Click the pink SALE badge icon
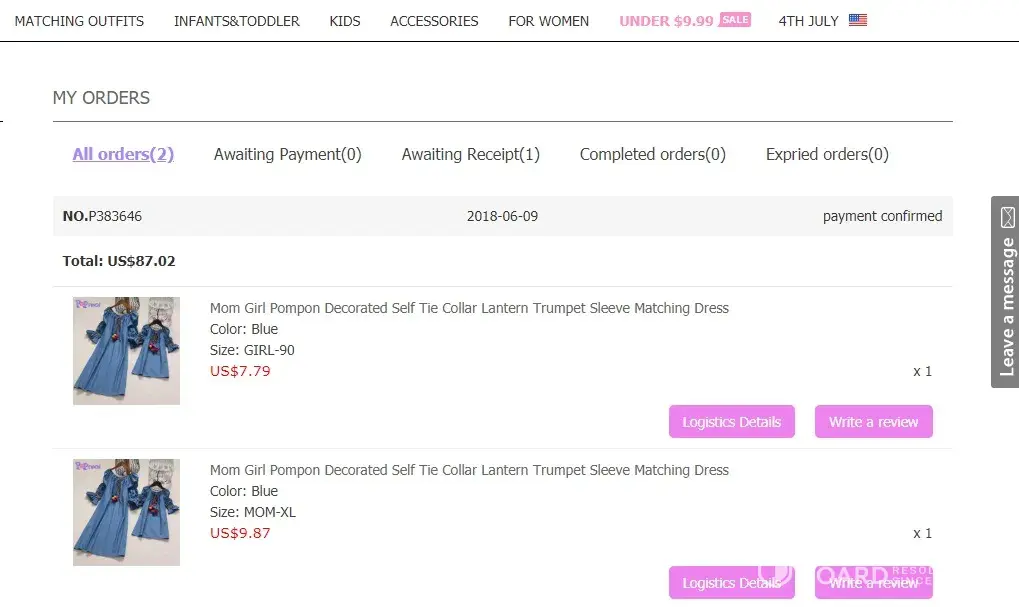1019x607 pixels. [x=735, y=20]
